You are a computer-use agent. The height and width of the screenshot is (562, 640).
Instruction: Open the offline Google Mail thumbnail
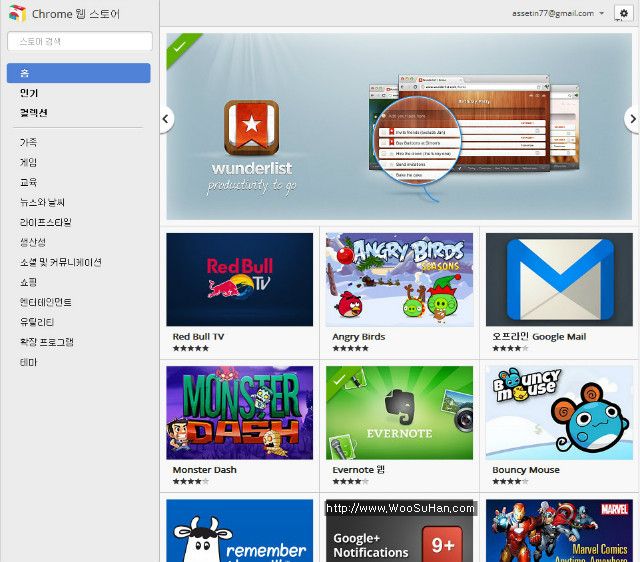(x=559, y=280)
